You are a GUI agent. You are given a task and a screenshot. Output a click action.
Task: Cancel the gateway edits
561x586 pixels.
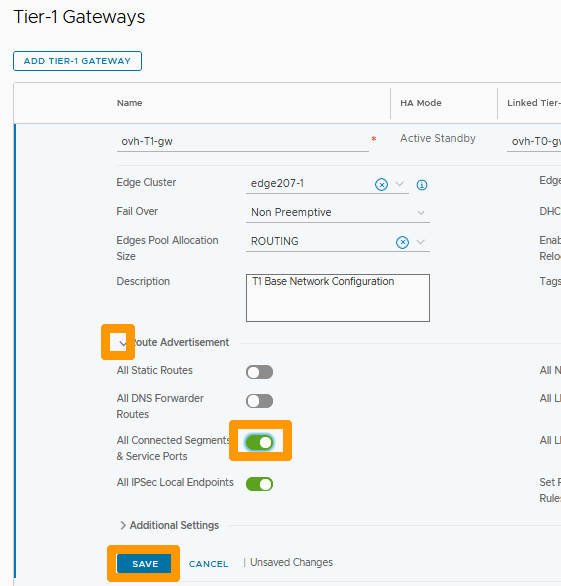click(208, 564)
